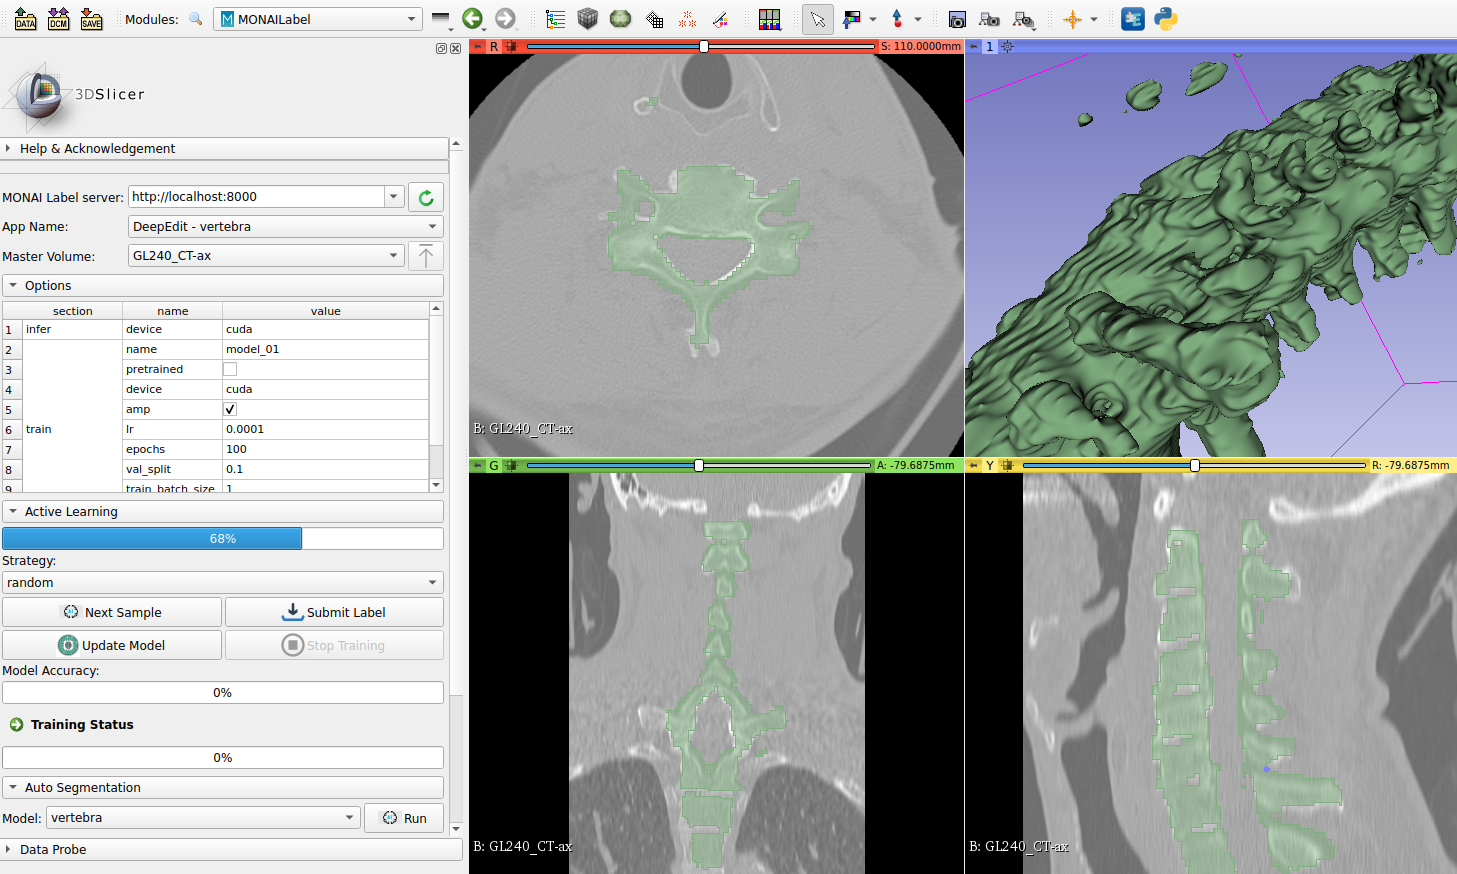Open the Segment Editor module icon
The image size is (1457, 874).
point(720,19)
